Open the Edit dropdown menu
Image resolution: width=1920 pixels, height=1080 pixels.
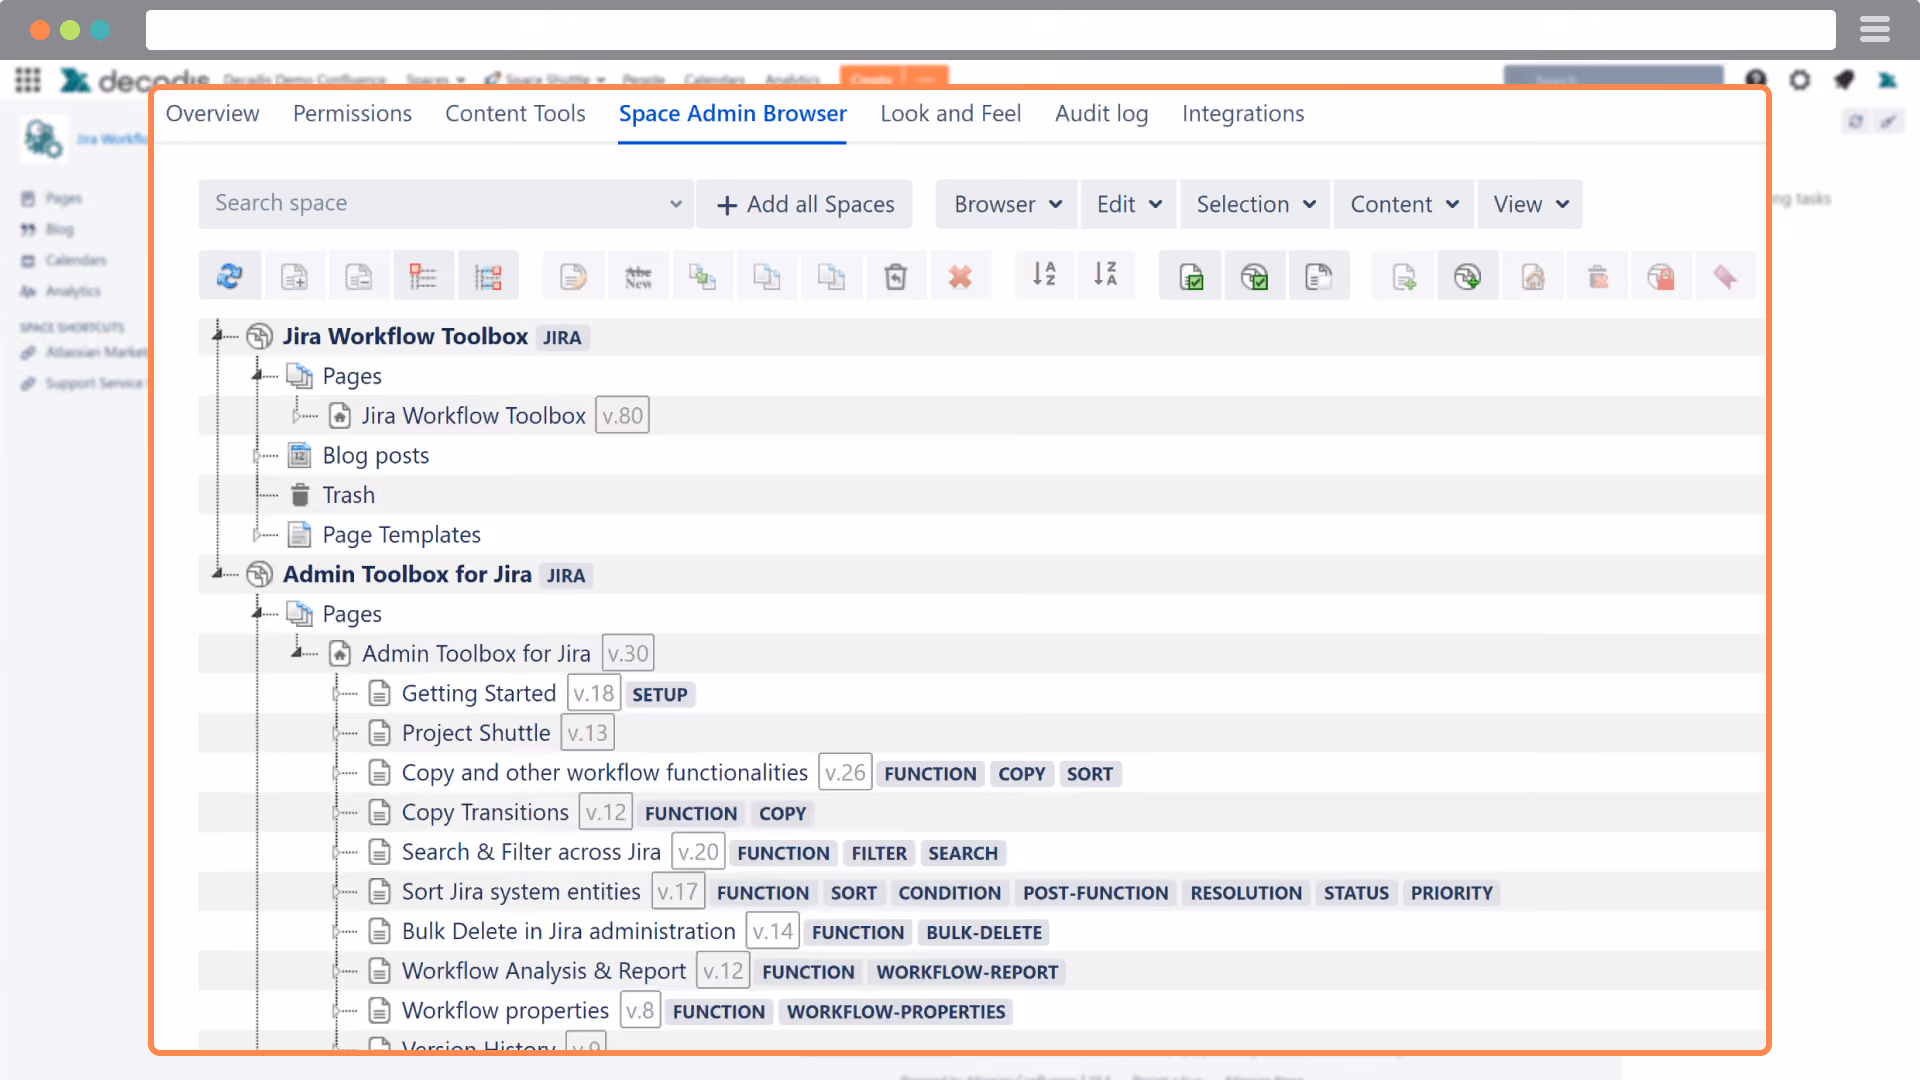[x=1128, y=204]
